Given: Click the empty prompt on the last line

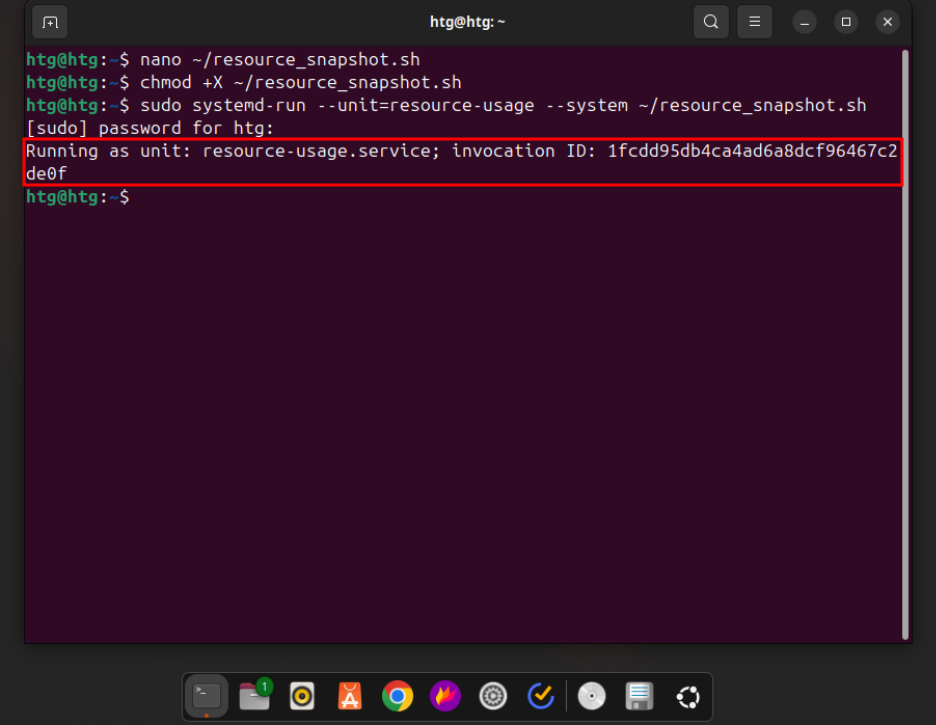Looking at the screenshot, I should tap(78, 196).
